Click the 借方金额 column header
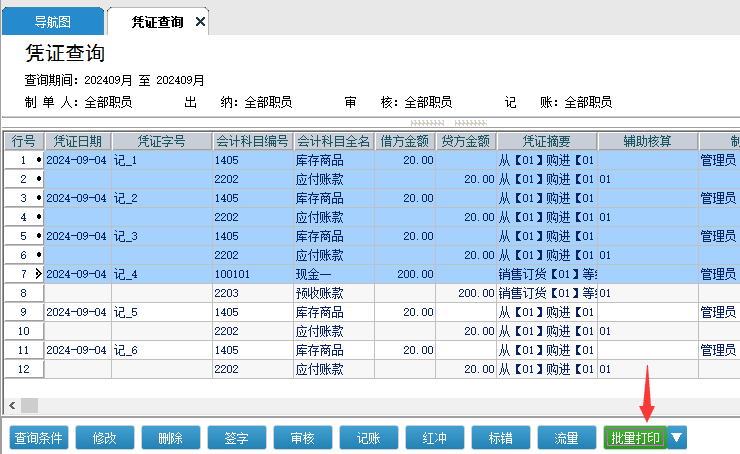This screenshot has height=454, width=740. coord(405,141)
